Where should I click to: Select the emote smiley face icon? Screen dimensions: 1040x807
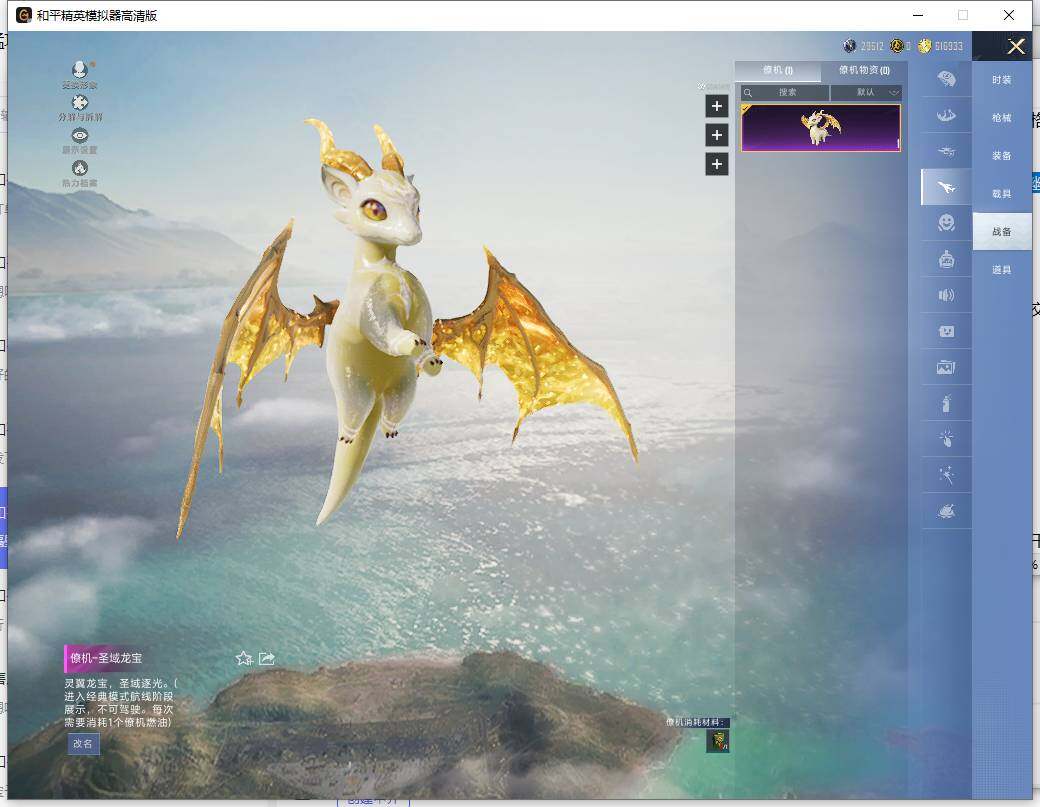946,223
